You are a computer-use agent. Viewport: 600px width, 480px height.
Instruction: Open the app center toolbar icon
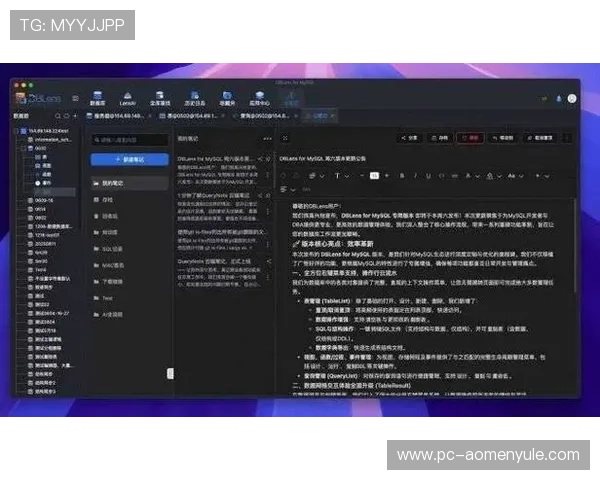259,98
